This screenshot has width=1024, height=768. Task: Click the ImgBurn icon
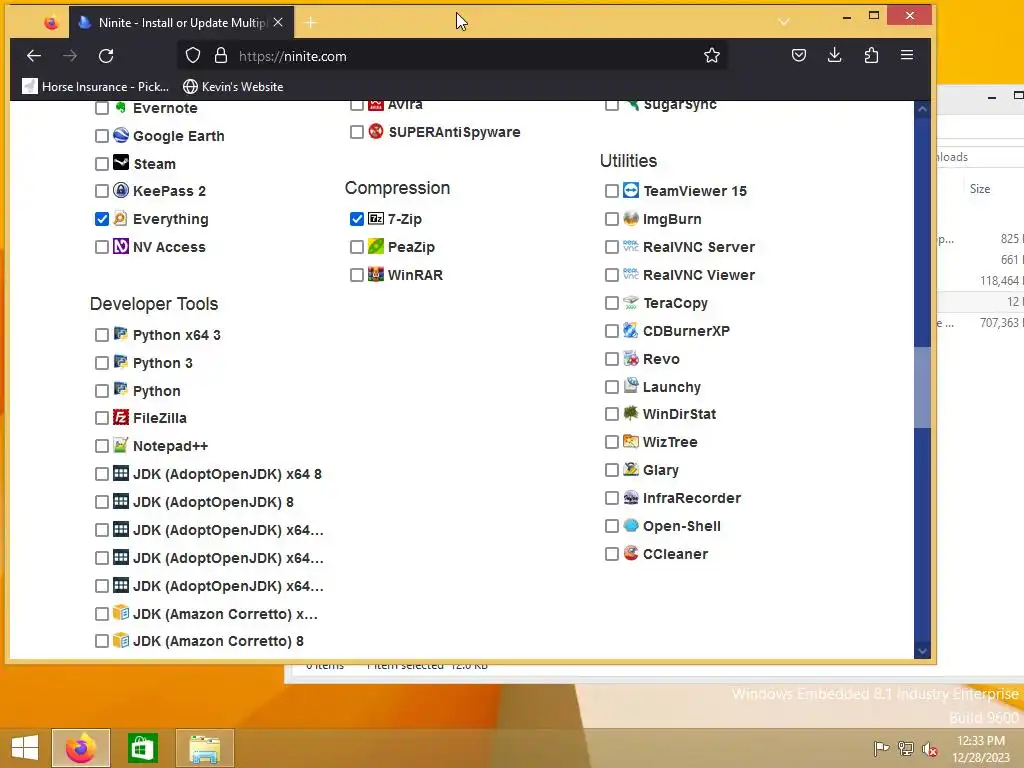point(631,218)
